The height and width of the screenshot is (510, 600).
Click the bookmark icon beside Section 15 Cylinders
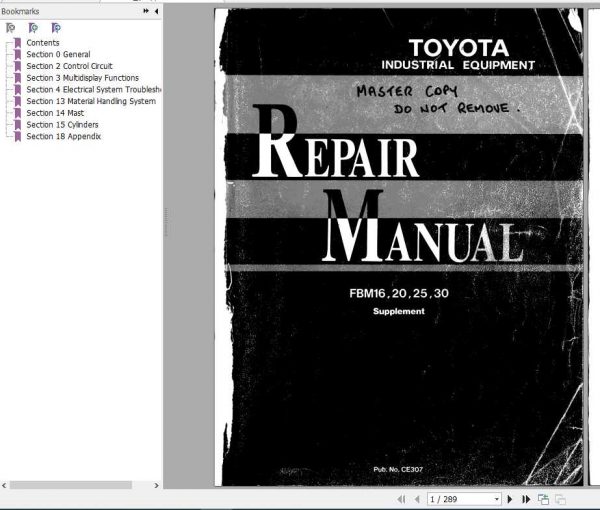(17, 125)
